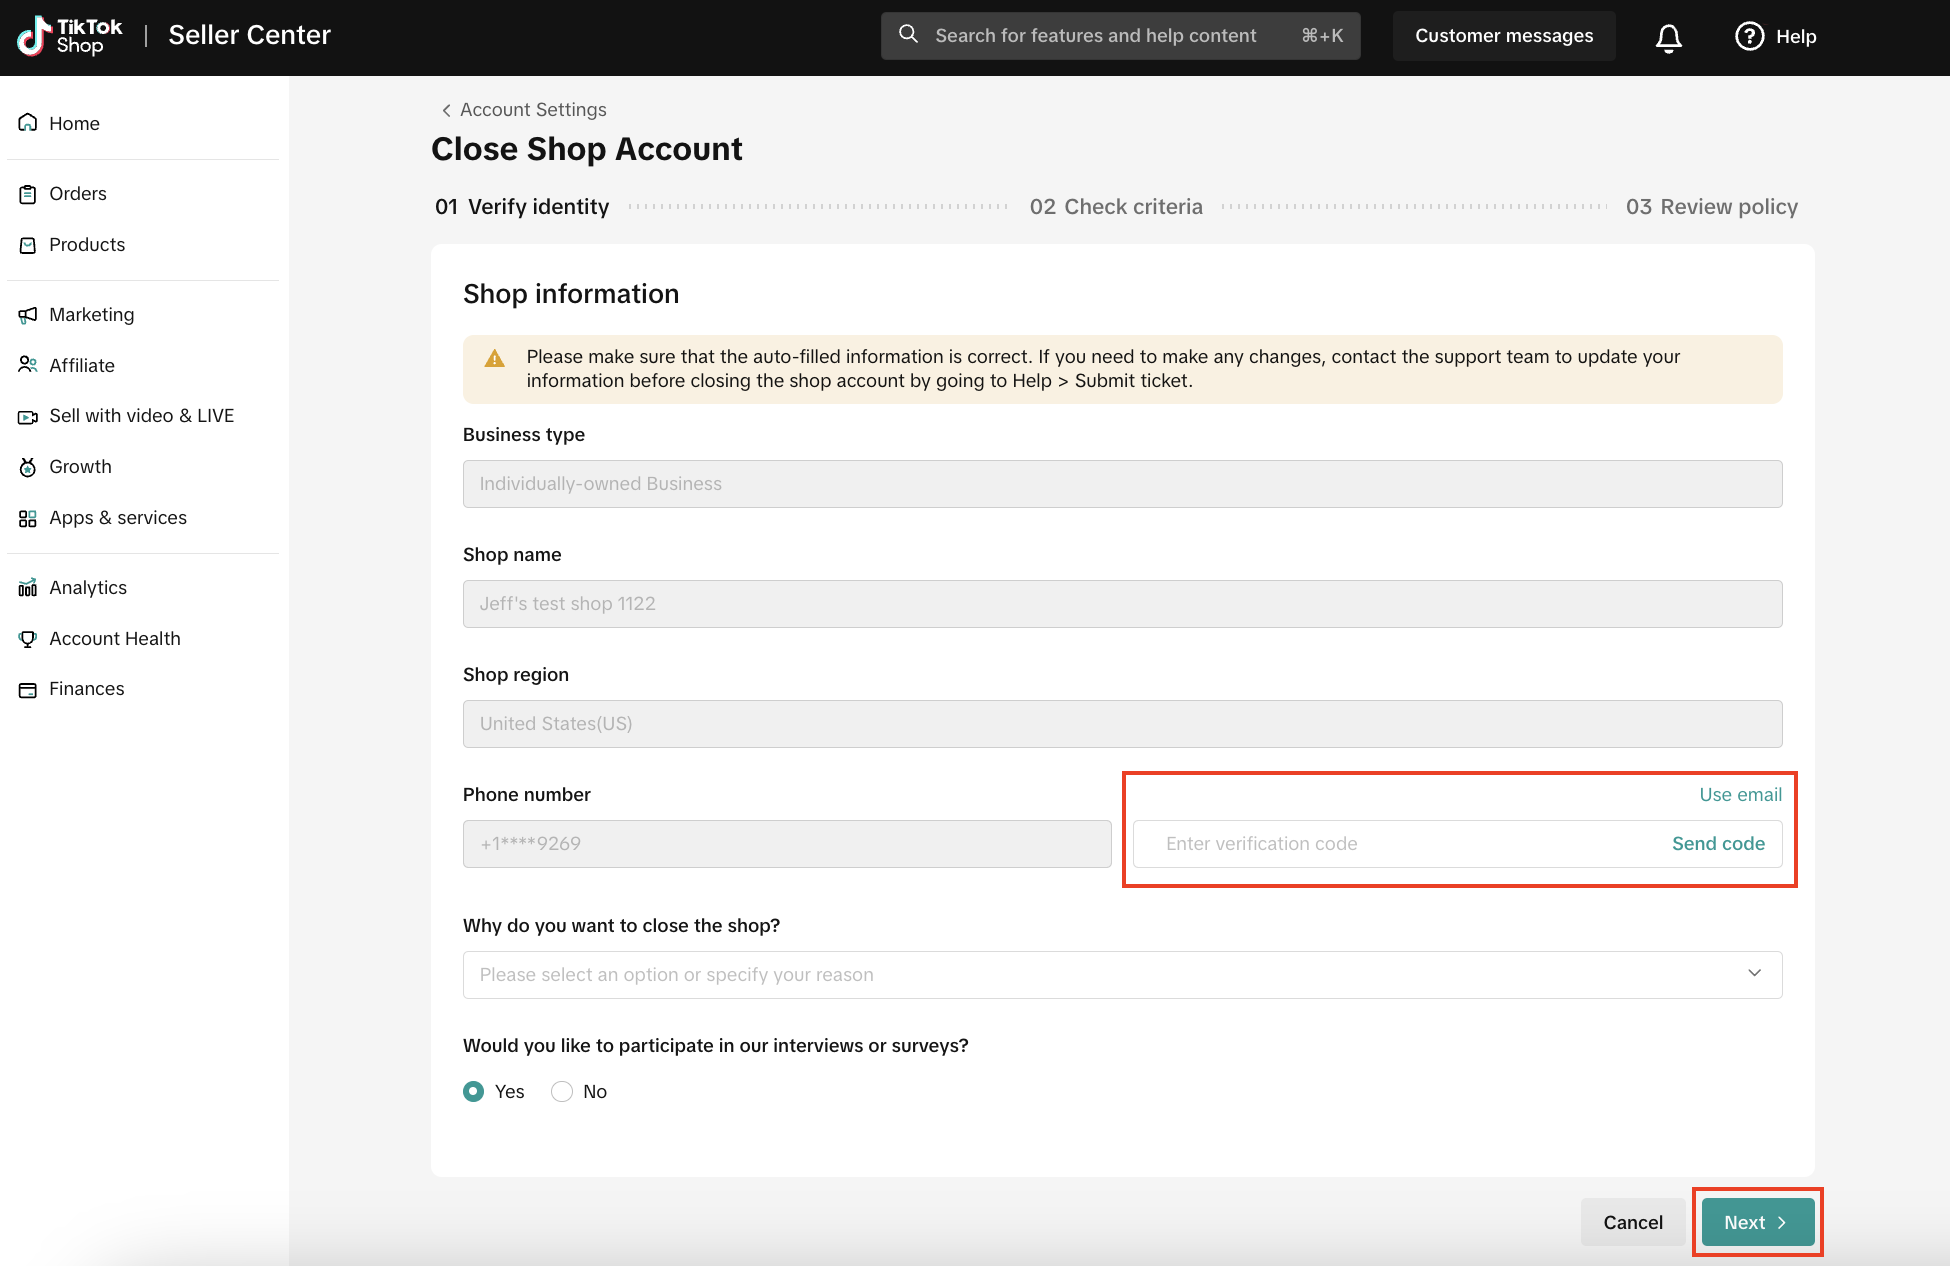Open Finances in the sidebar
The width and height of the screenshot is (1950, 1266).
86,689
